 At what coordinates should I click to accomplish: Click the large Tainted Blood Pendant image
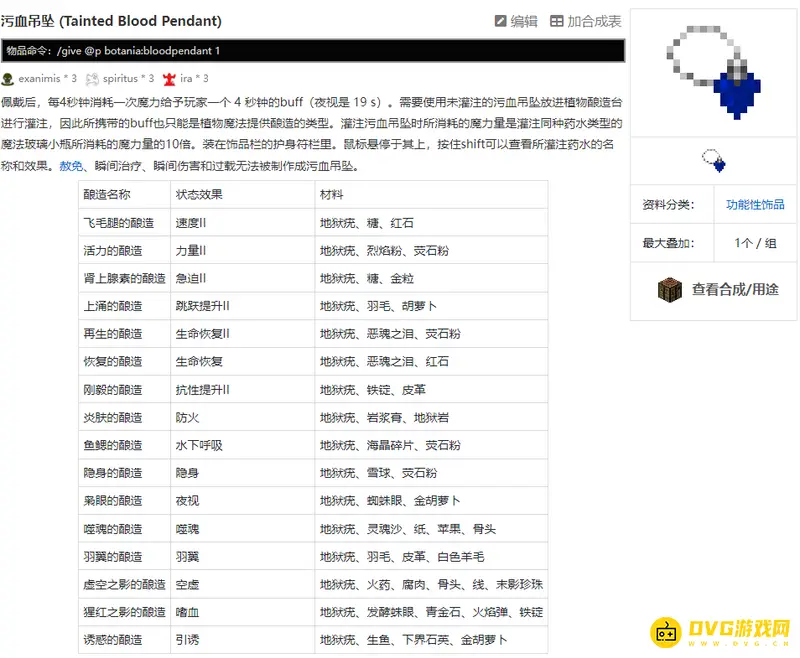pos(713,71)
